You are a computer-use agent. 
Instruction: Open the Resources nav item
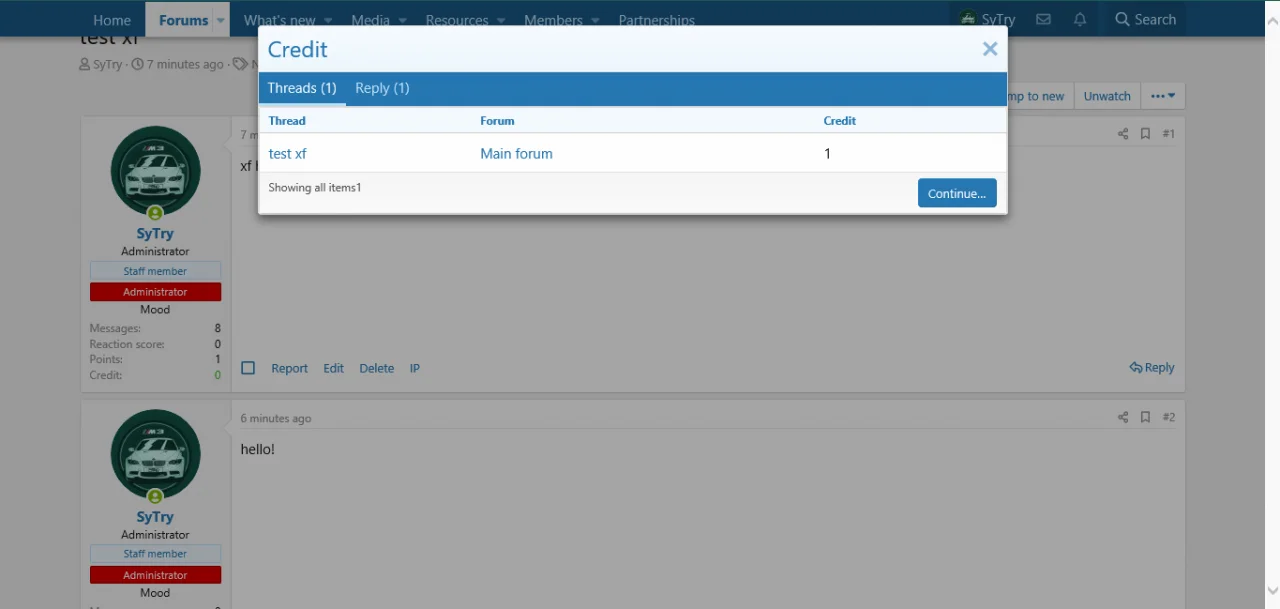pos(457,20)
